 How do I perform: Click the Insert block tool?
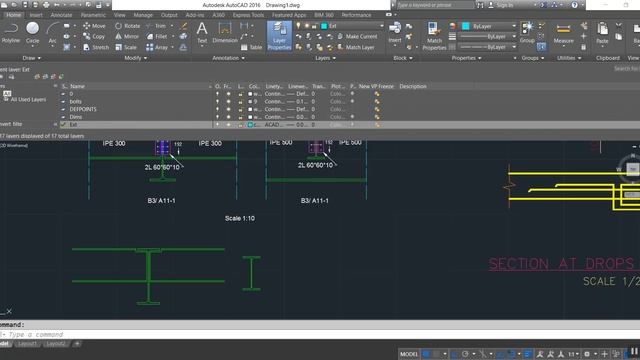click(x=395, y=33)
